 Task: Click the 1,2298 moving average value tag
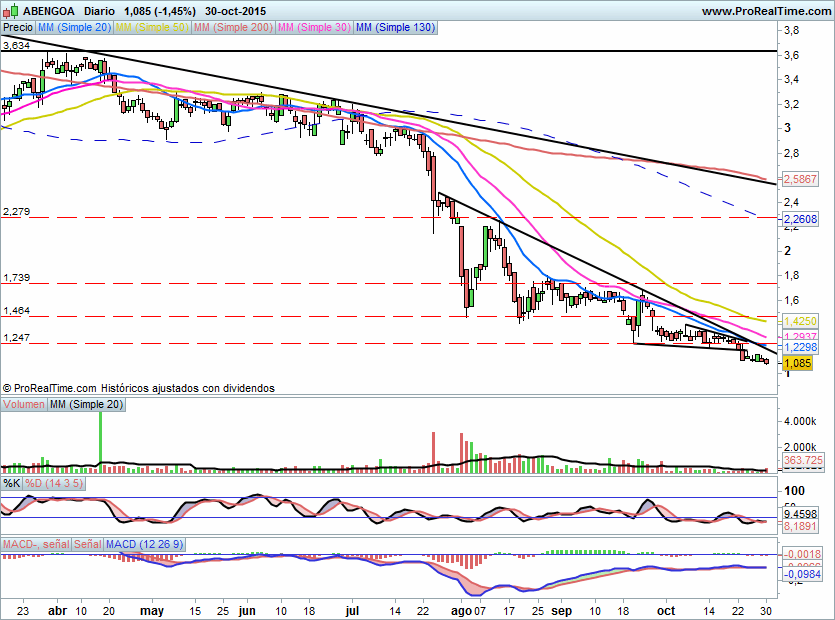(800, 347)
